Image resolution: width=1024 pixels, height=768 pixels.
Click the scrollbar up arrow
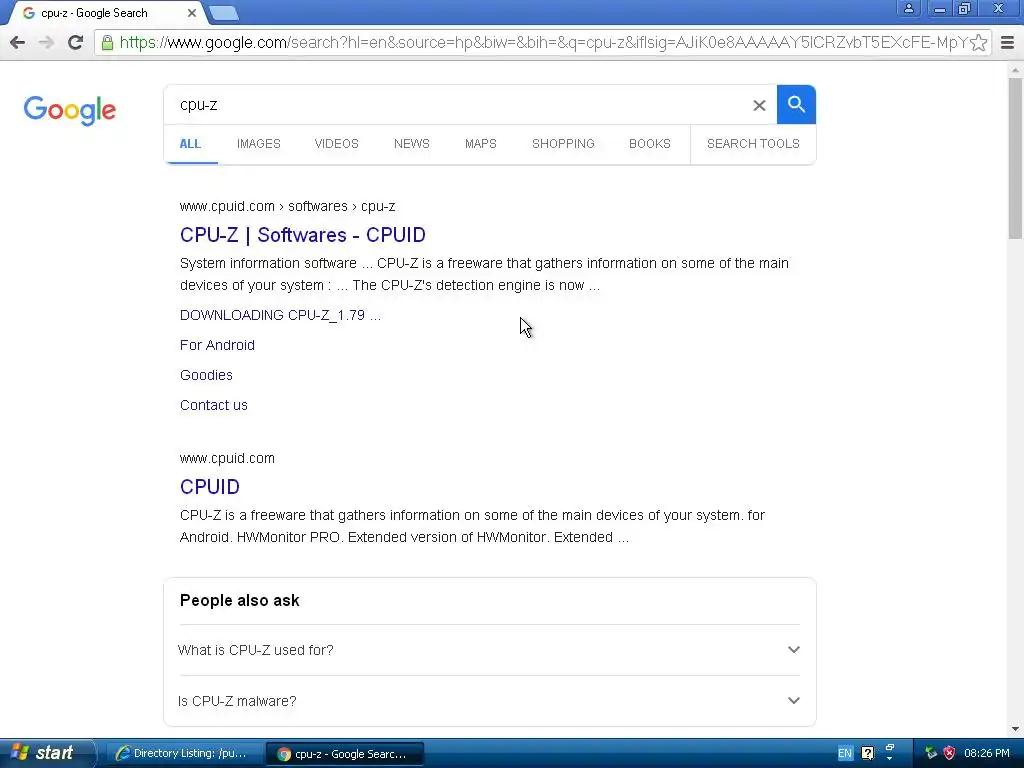click(1015, 69)
